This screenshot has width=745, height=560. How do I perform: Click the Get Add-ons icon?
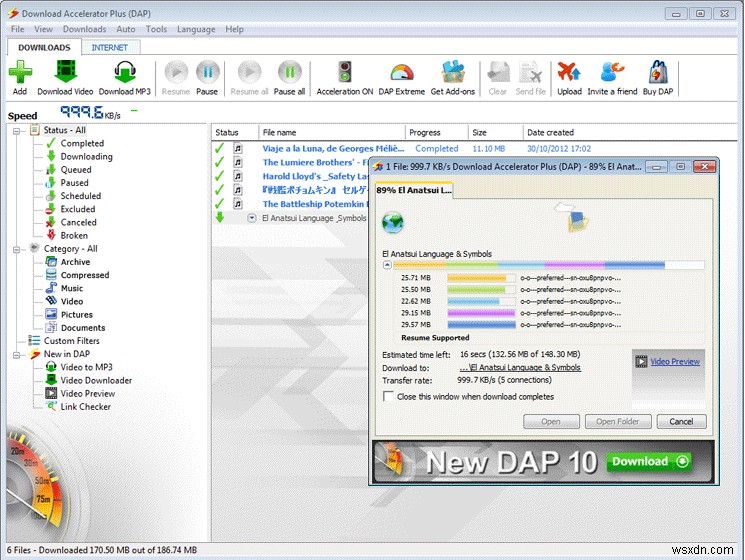click(452, 73)
